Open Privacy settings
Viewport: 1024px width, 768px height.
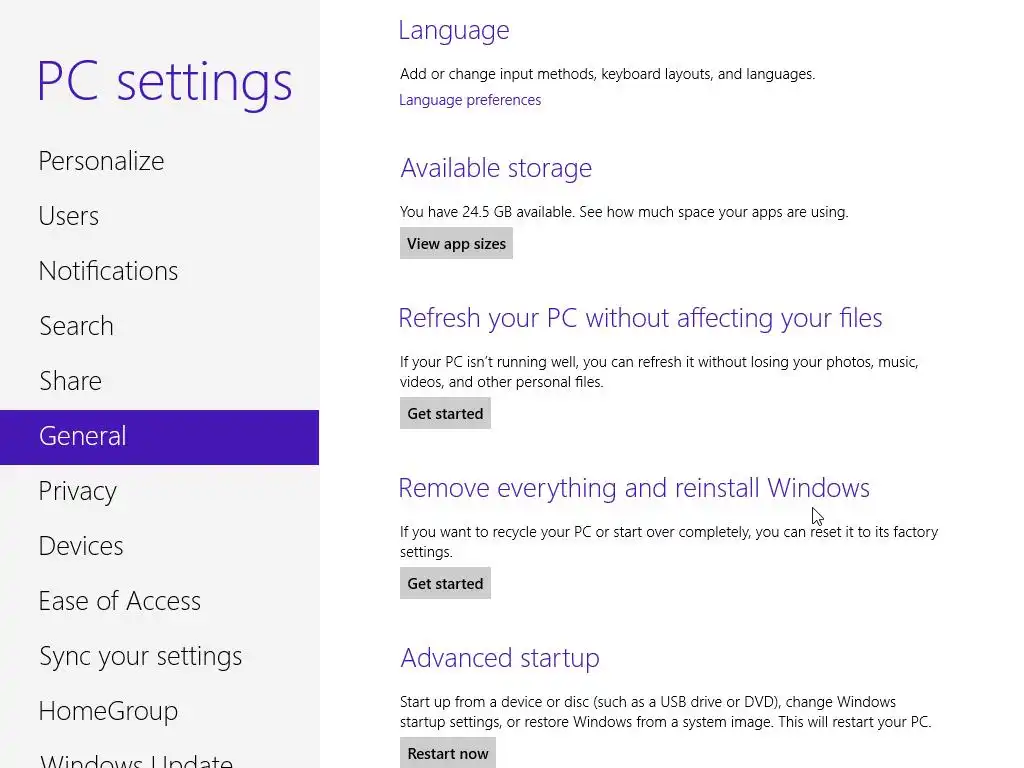78,491
